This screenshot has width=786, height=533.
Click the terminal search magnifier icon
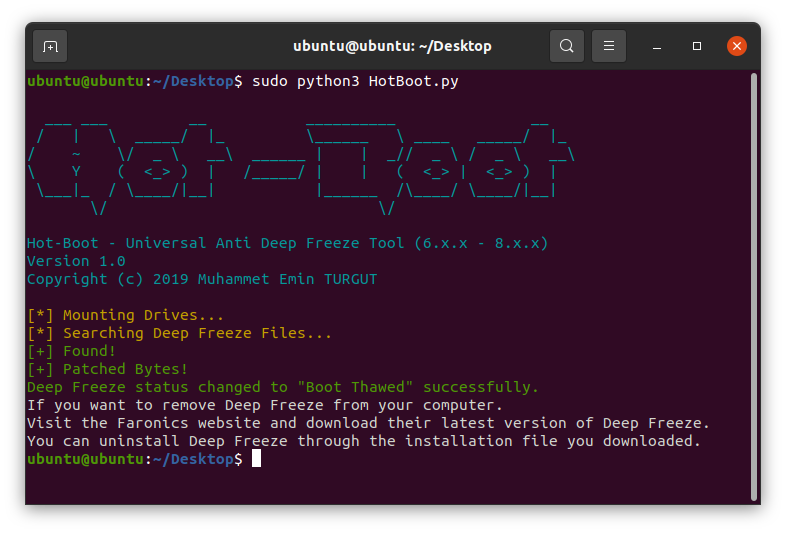(x=566, y=46)
